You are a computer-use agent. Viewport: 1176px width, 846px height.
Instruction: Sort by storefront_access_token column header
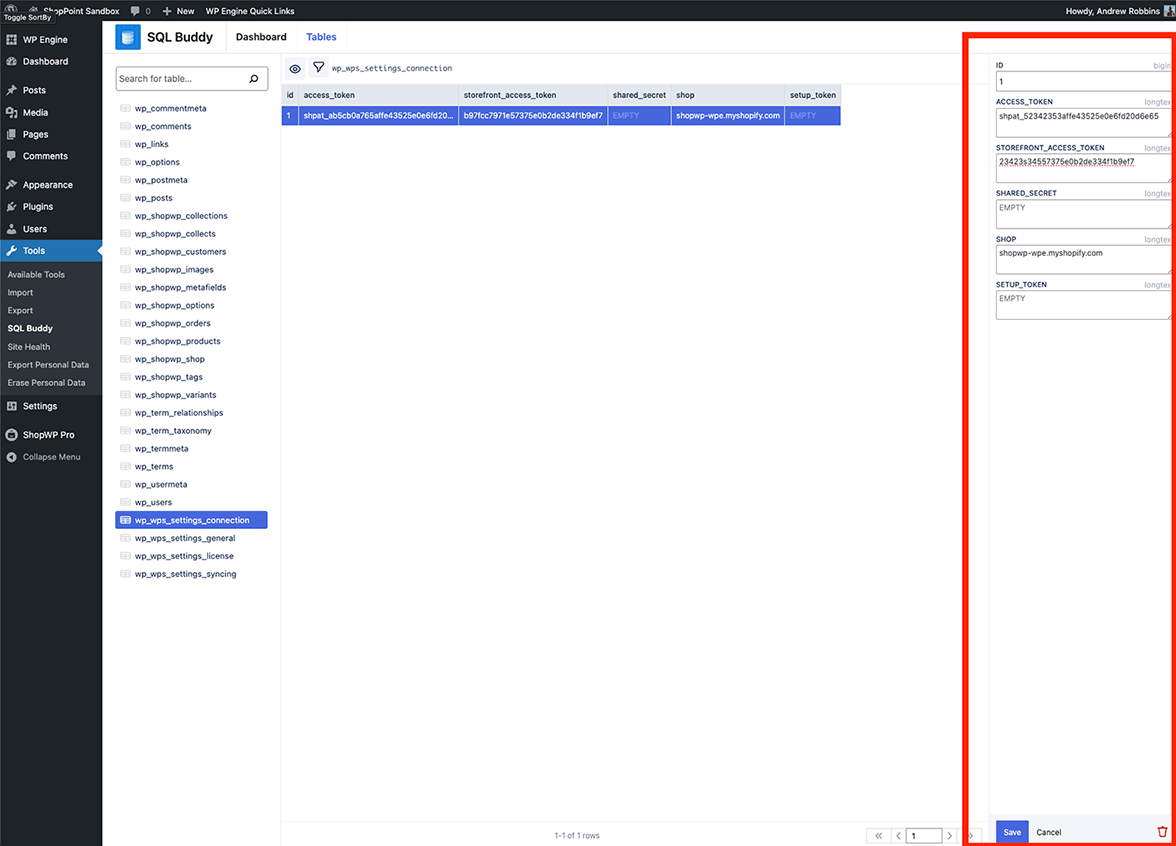tap(533, 95)
